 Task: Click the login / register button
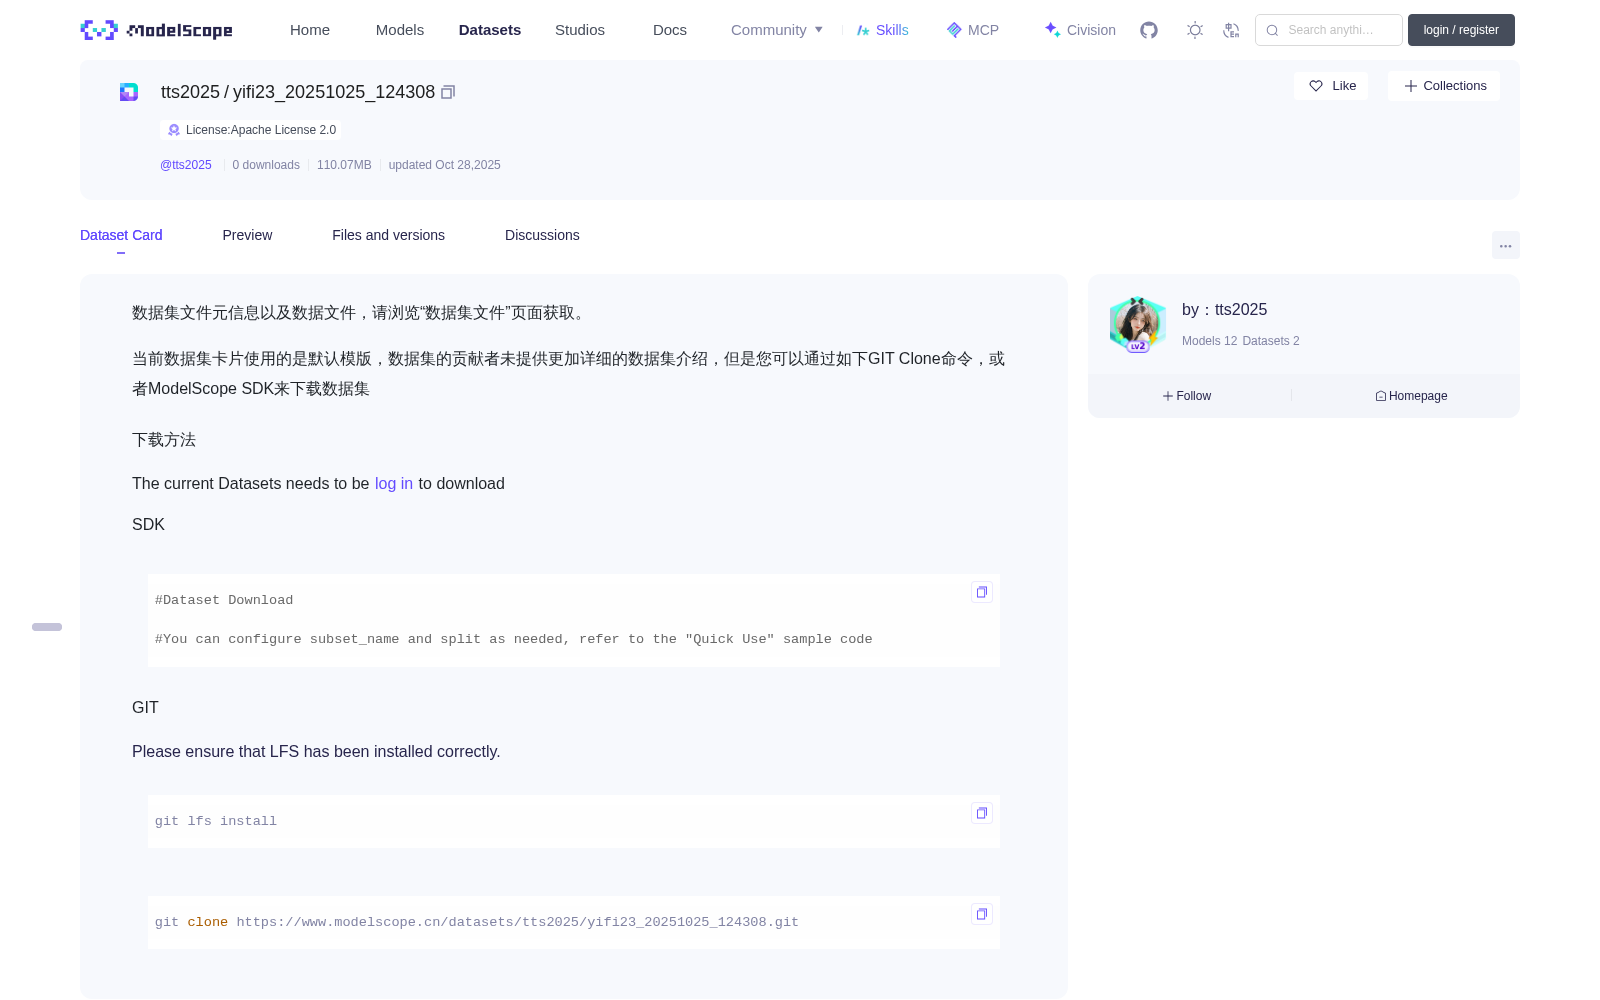click(1461, 30)
